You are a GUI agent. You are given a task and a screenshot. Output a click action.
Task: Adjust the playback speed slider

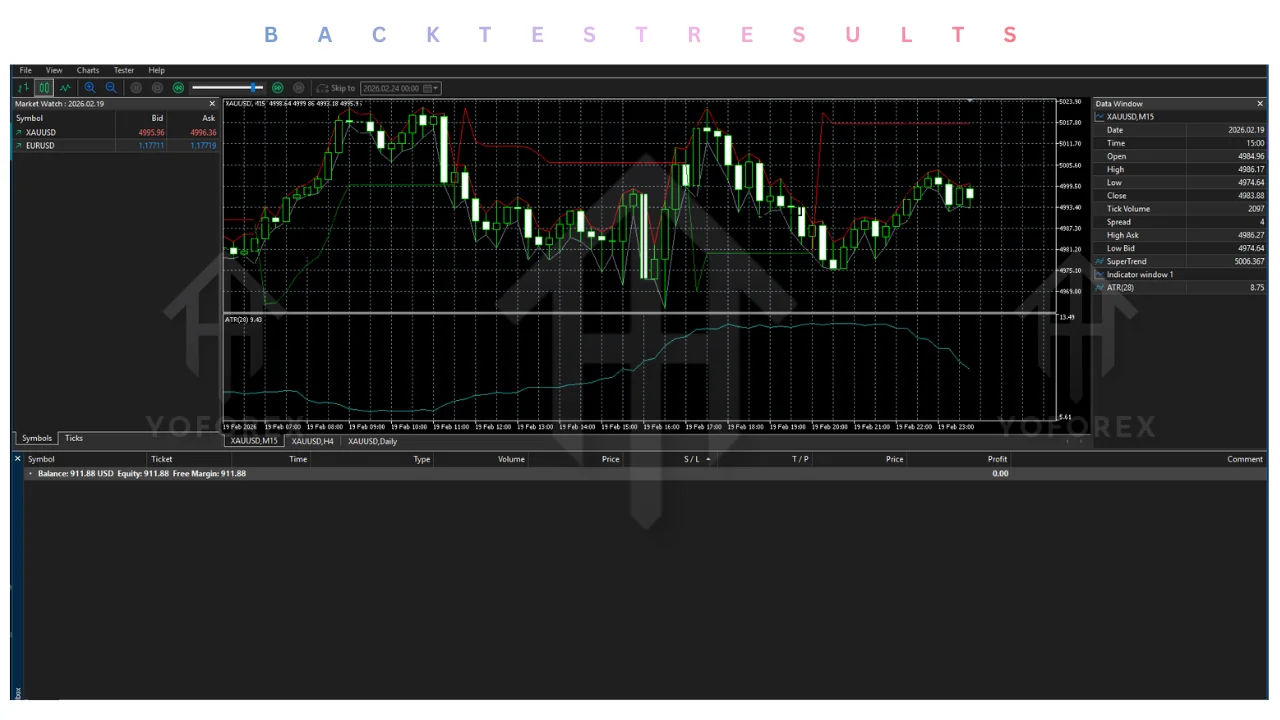(x=255, y=88)
